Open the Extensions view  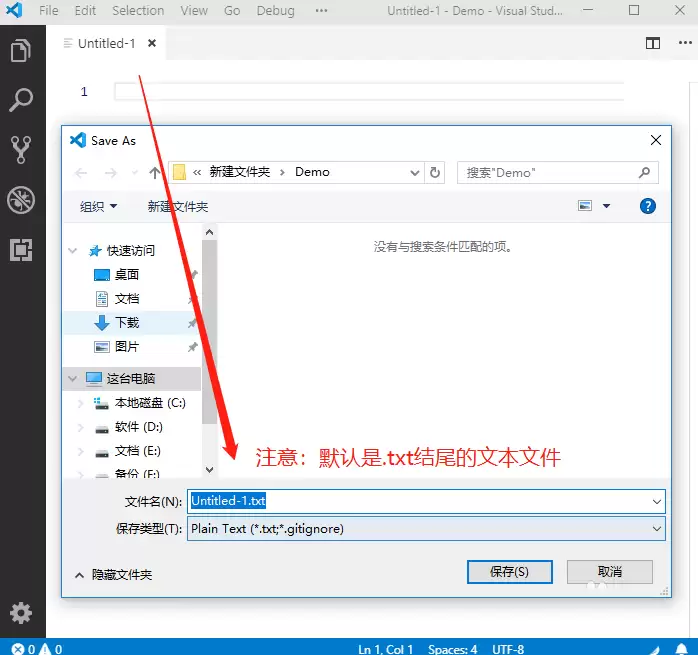click(x=21, y=249)
